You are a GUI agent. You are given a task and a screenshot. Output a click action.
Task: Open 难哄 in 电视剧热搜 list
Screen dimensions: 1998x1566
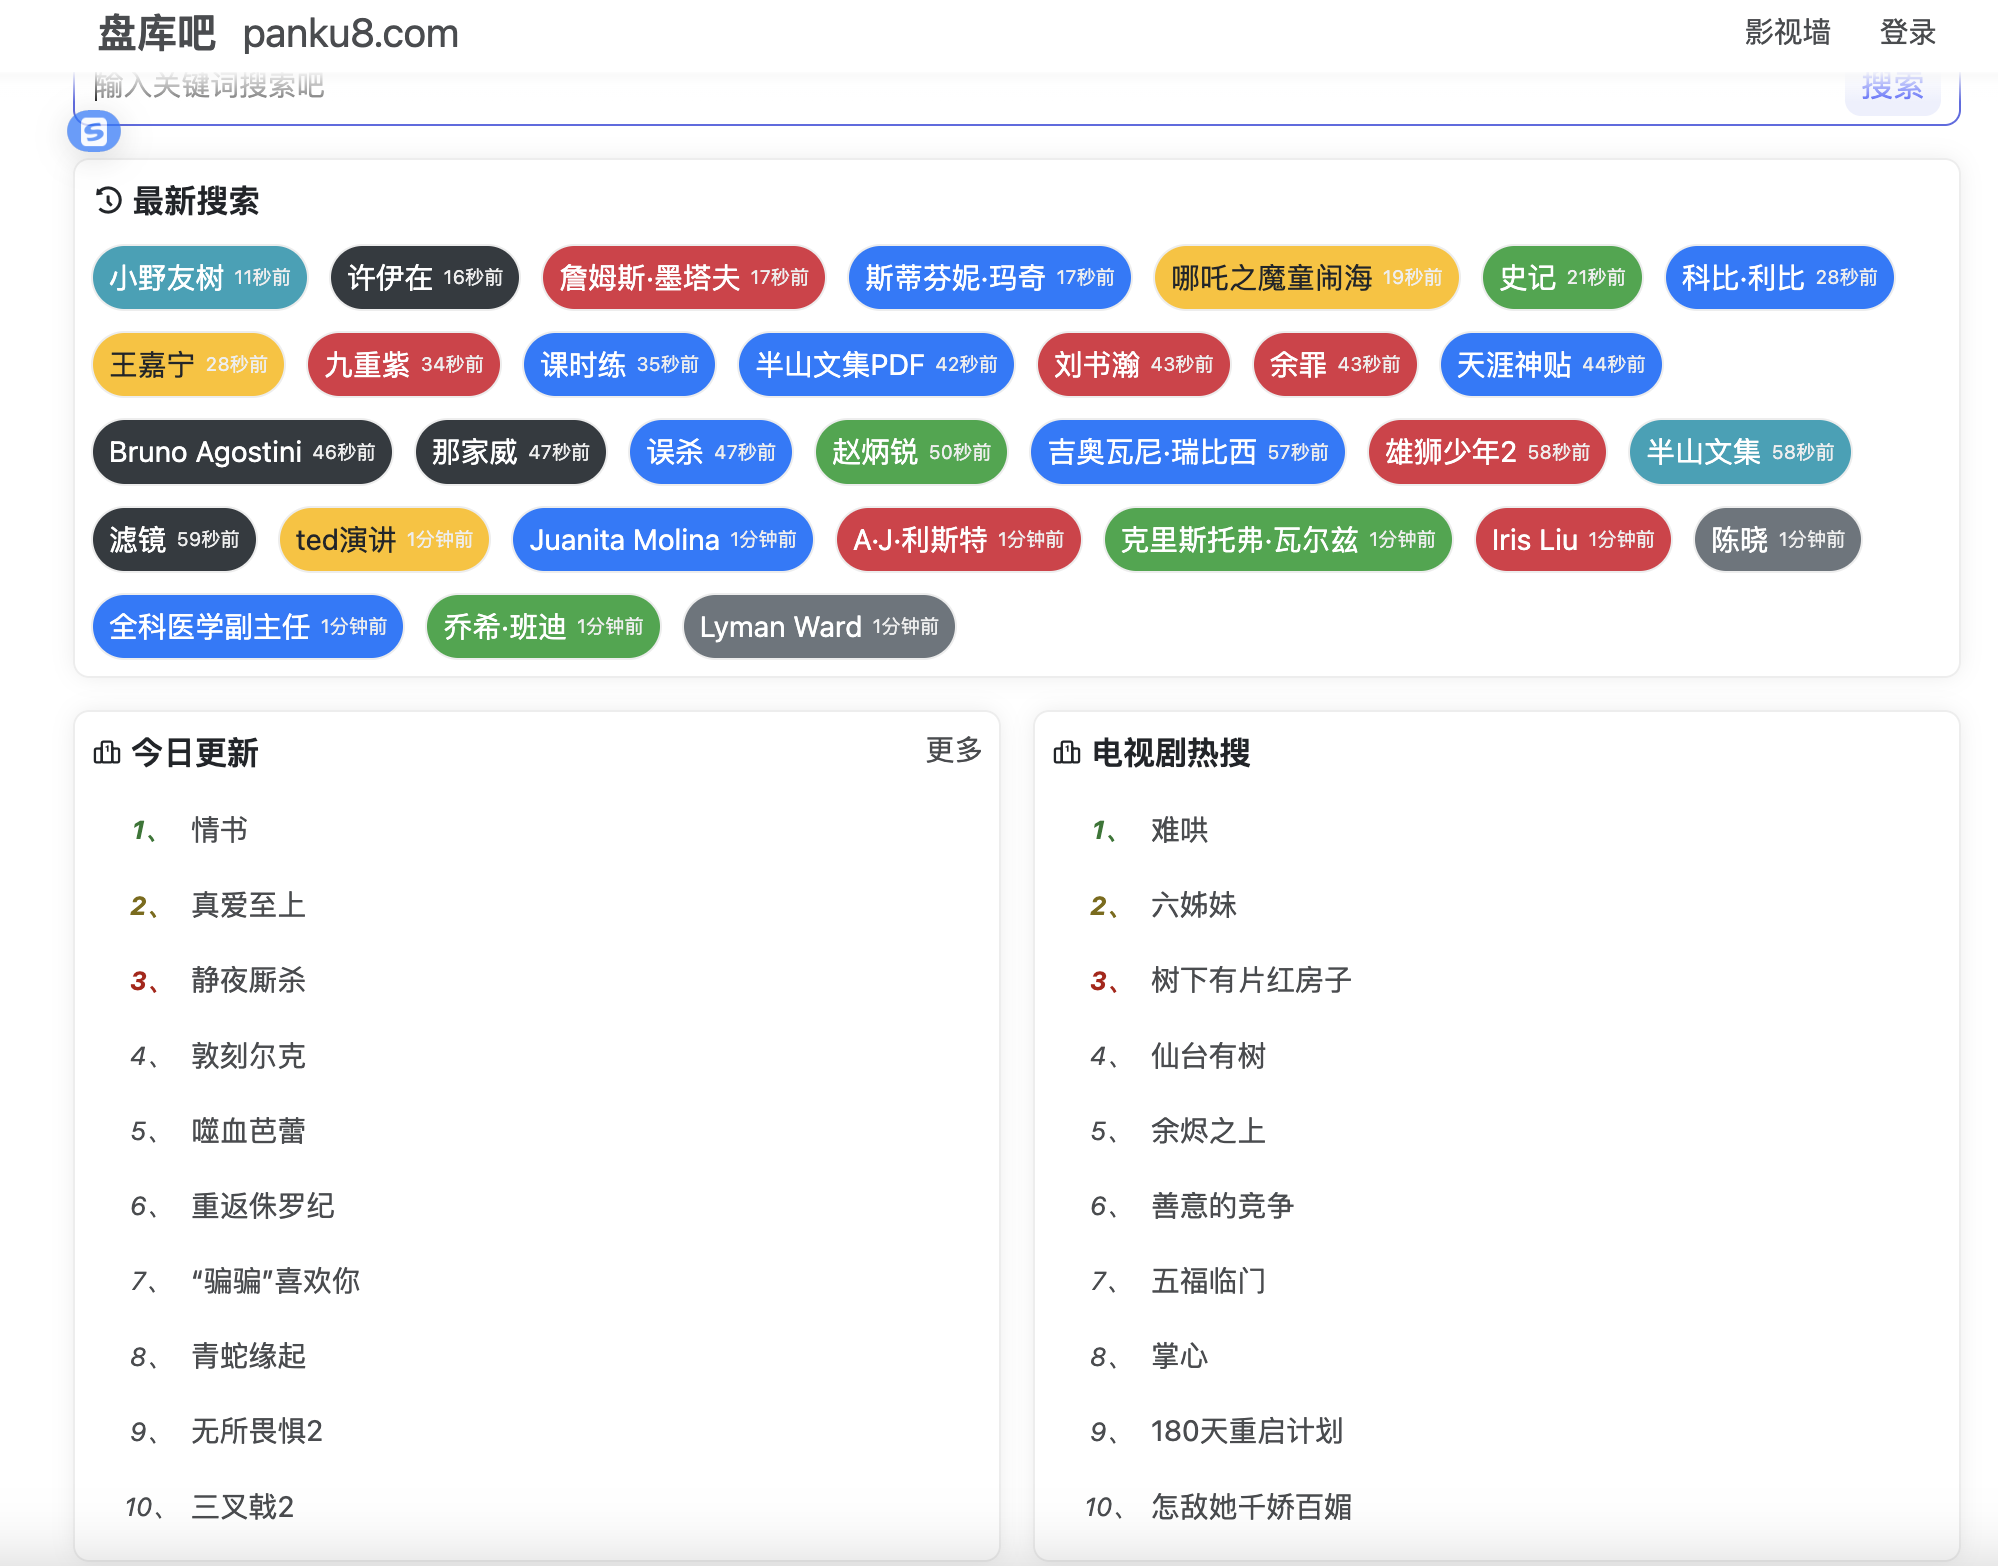[x=1179, y=830]
